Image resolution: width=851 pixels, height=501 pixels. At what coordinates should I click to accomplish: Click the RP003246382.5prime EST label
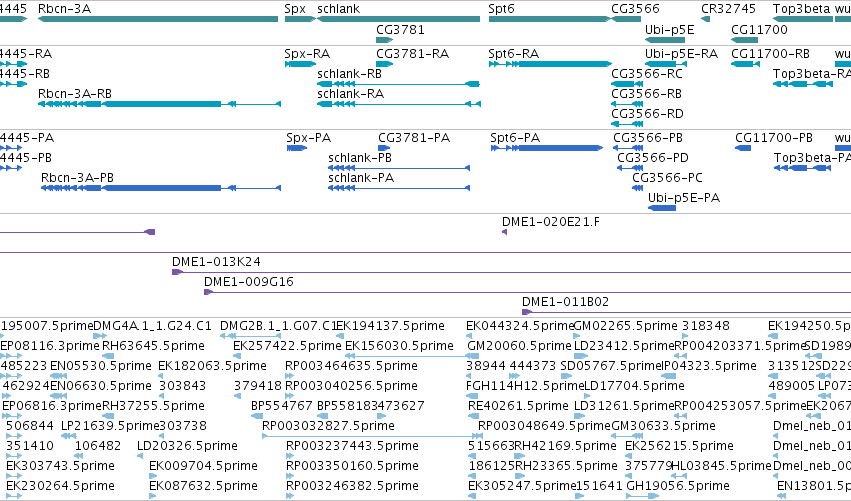352,486
